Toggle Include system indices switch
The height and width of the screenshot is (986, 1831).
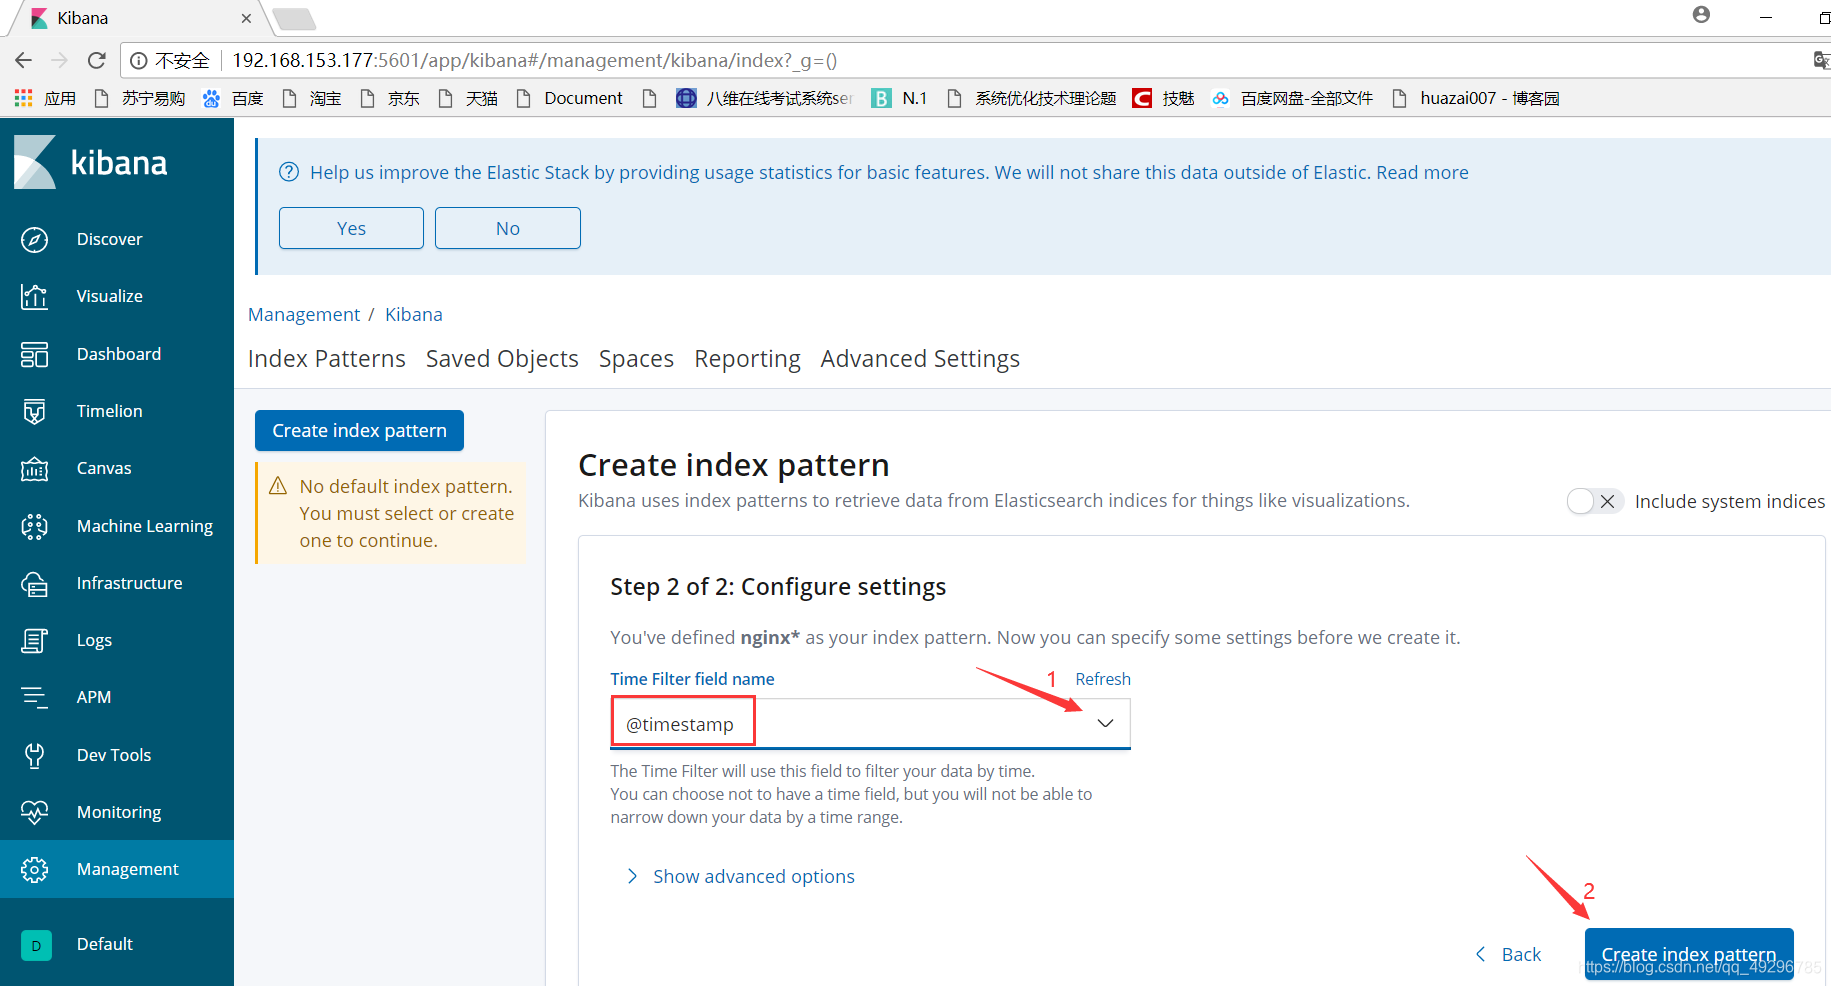pos(1594,502)
